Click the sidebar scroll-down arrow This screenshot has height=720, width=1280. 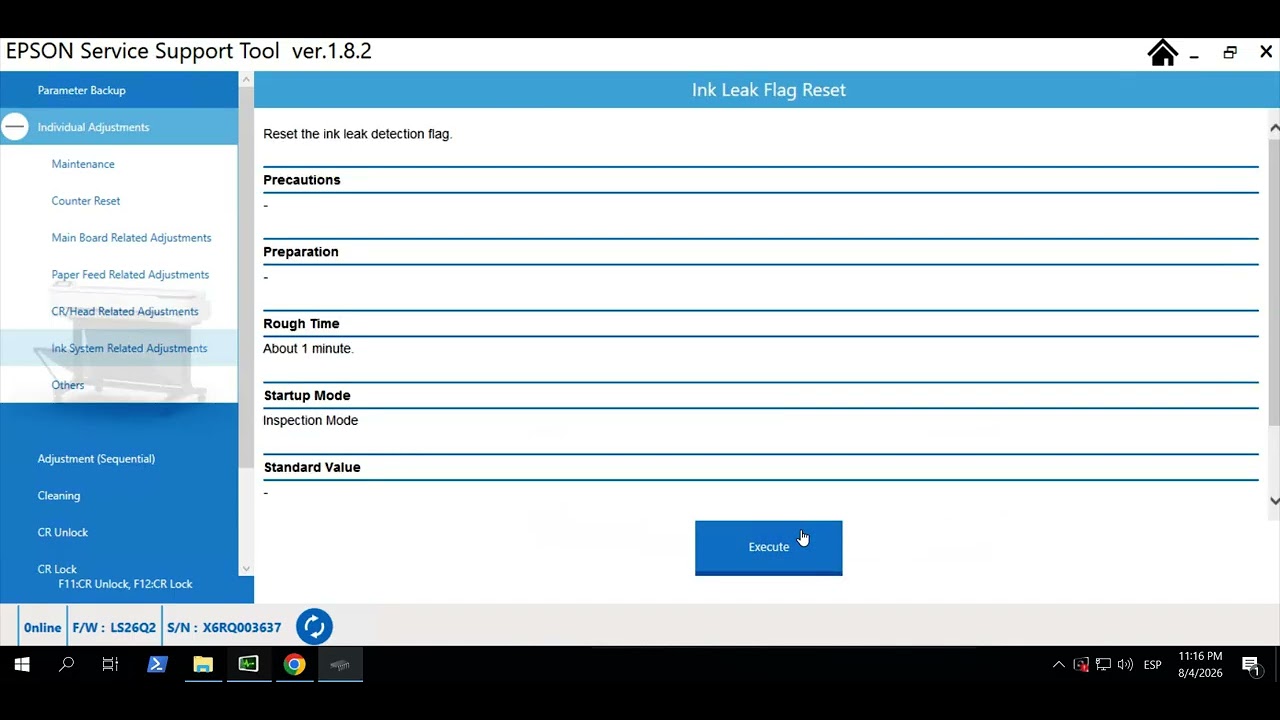coord(246,569)
